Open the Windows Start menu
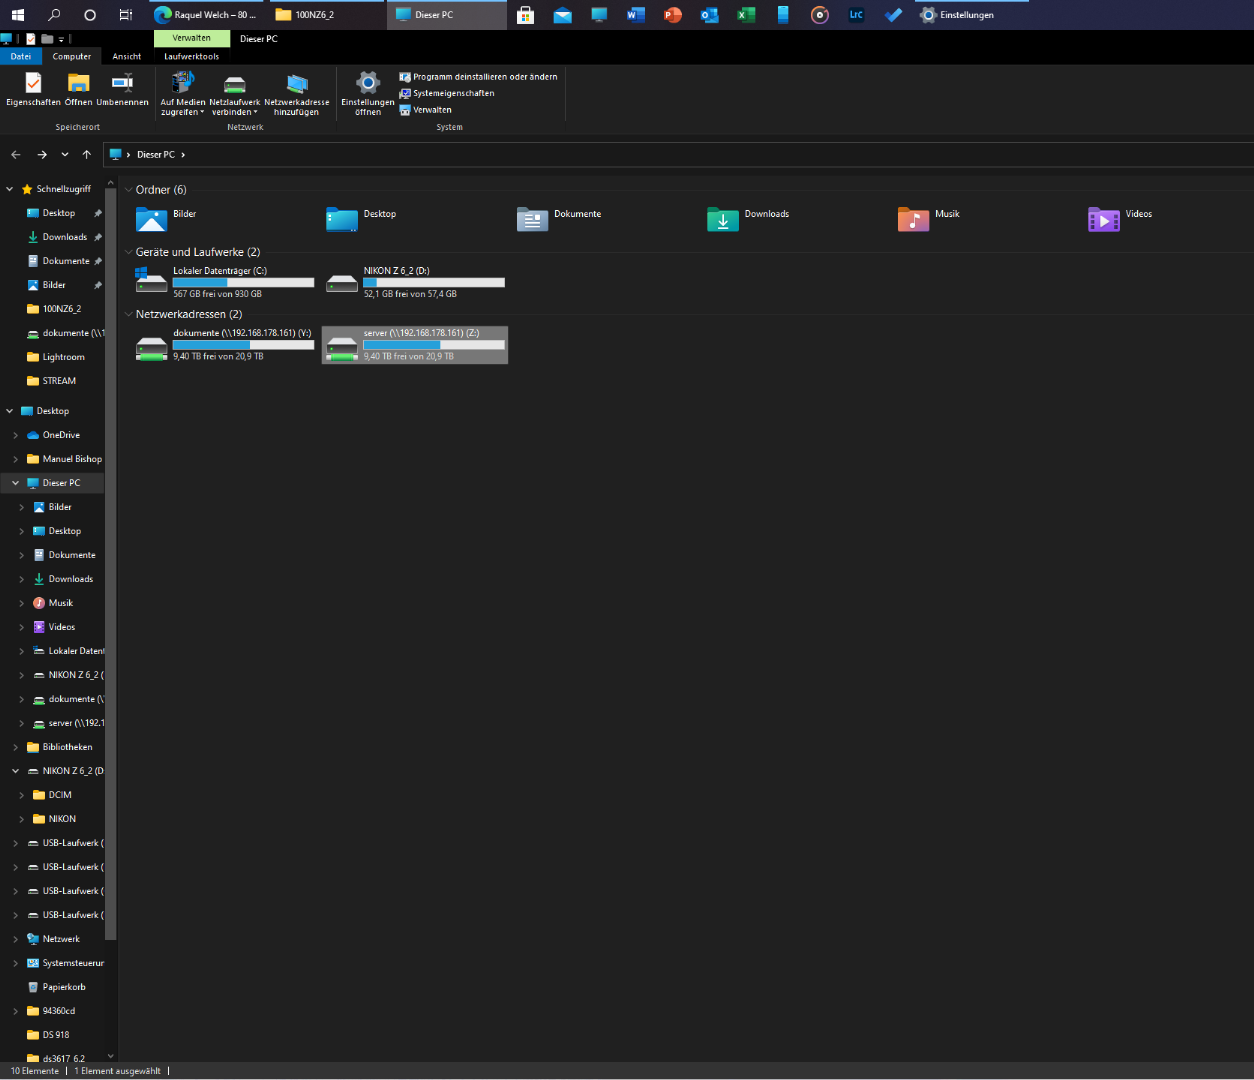 tap(17, 15)
